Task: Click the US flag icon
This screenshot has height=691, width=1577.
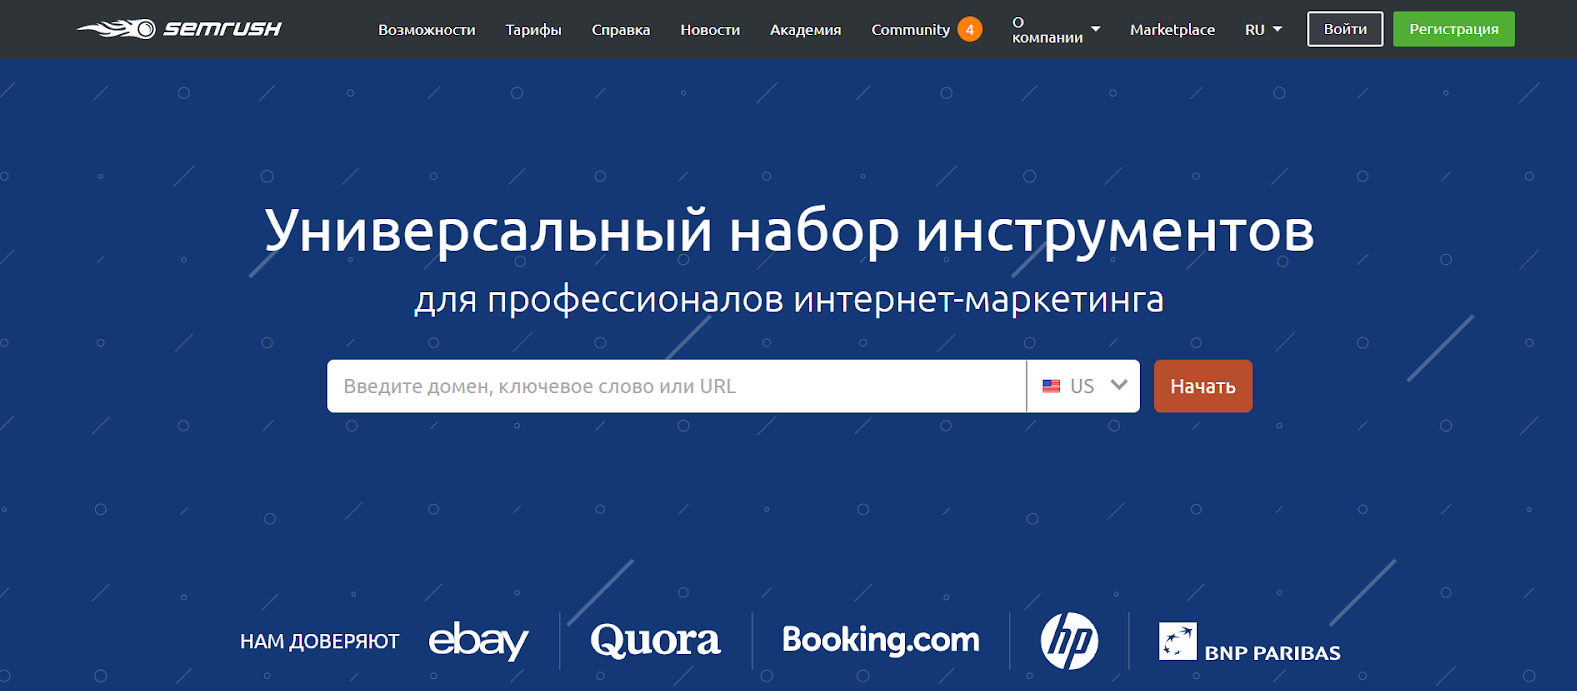Action: click(1051, 386)
